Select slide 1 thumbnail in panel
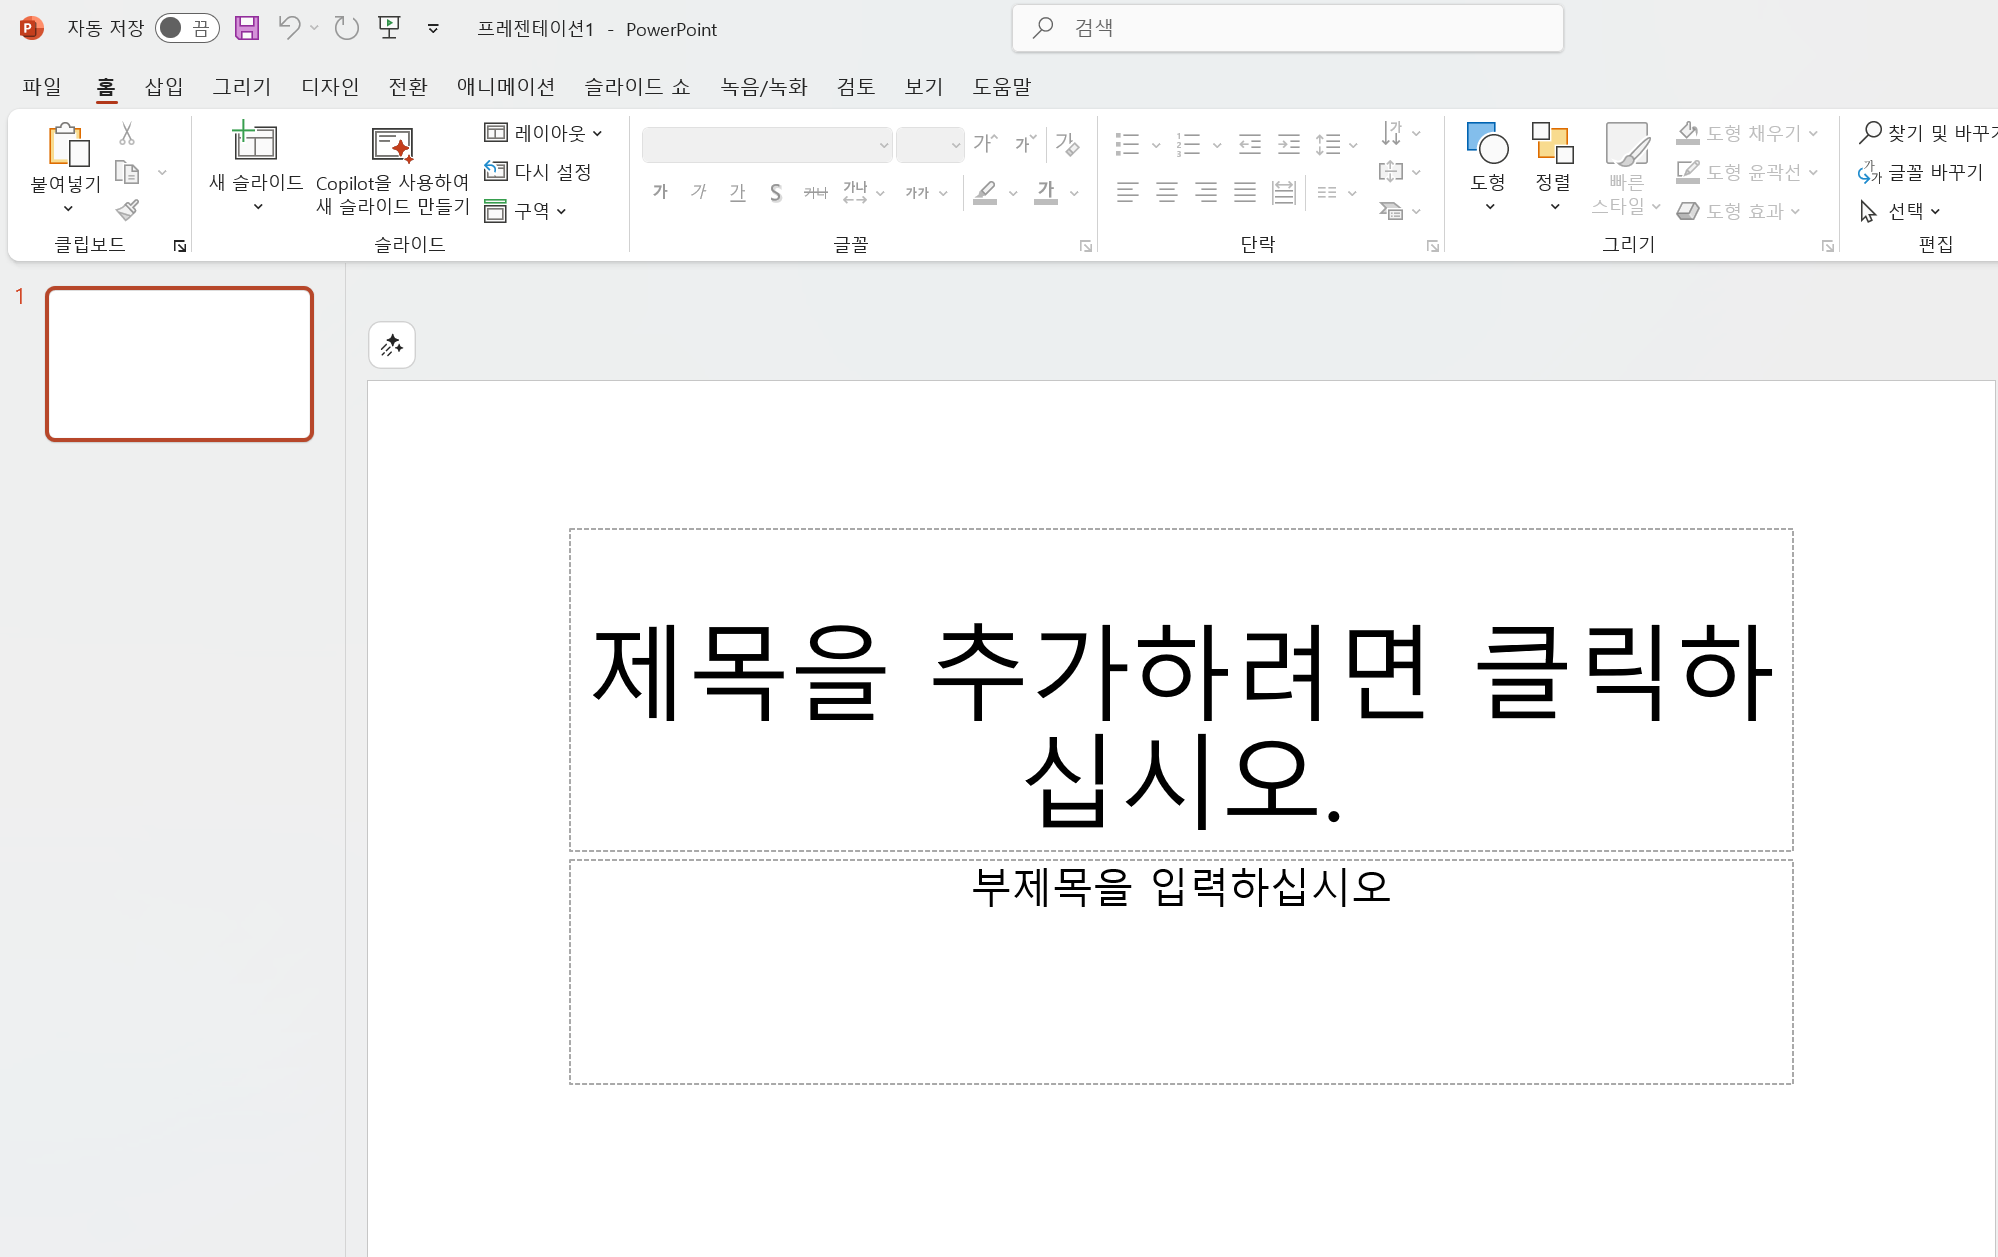1998x1257 pixels. [x=179, y=364]
